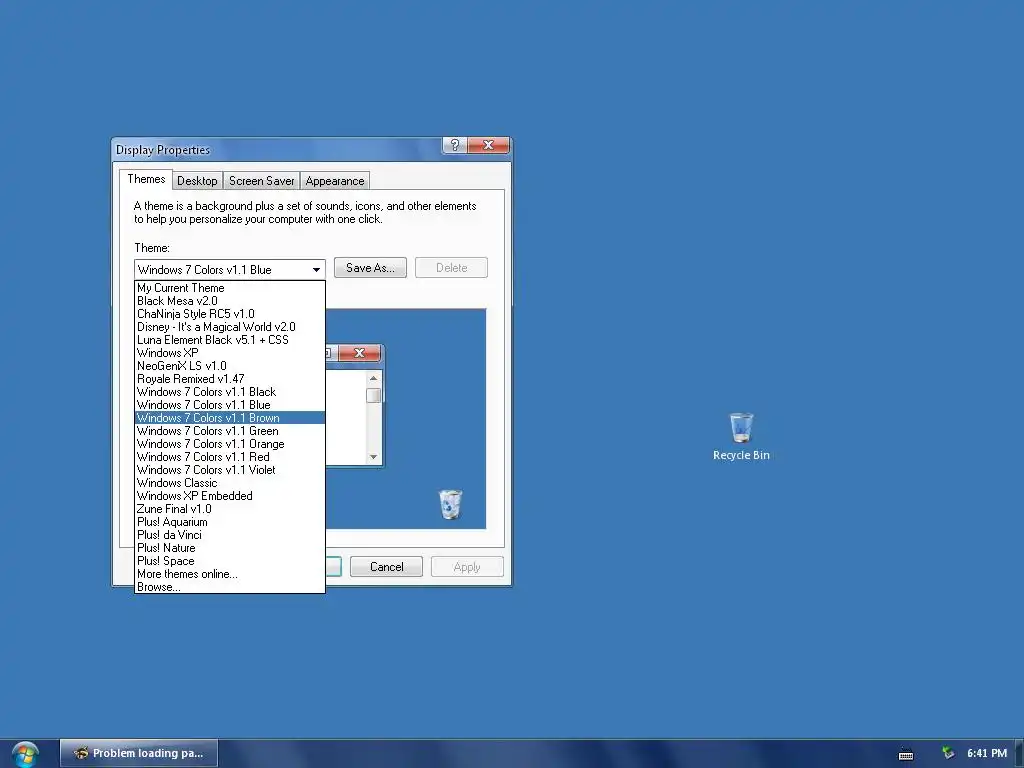Select Windows 7 Colors v1.1 Red
The image size is (1024, 768).
[230, 457]
